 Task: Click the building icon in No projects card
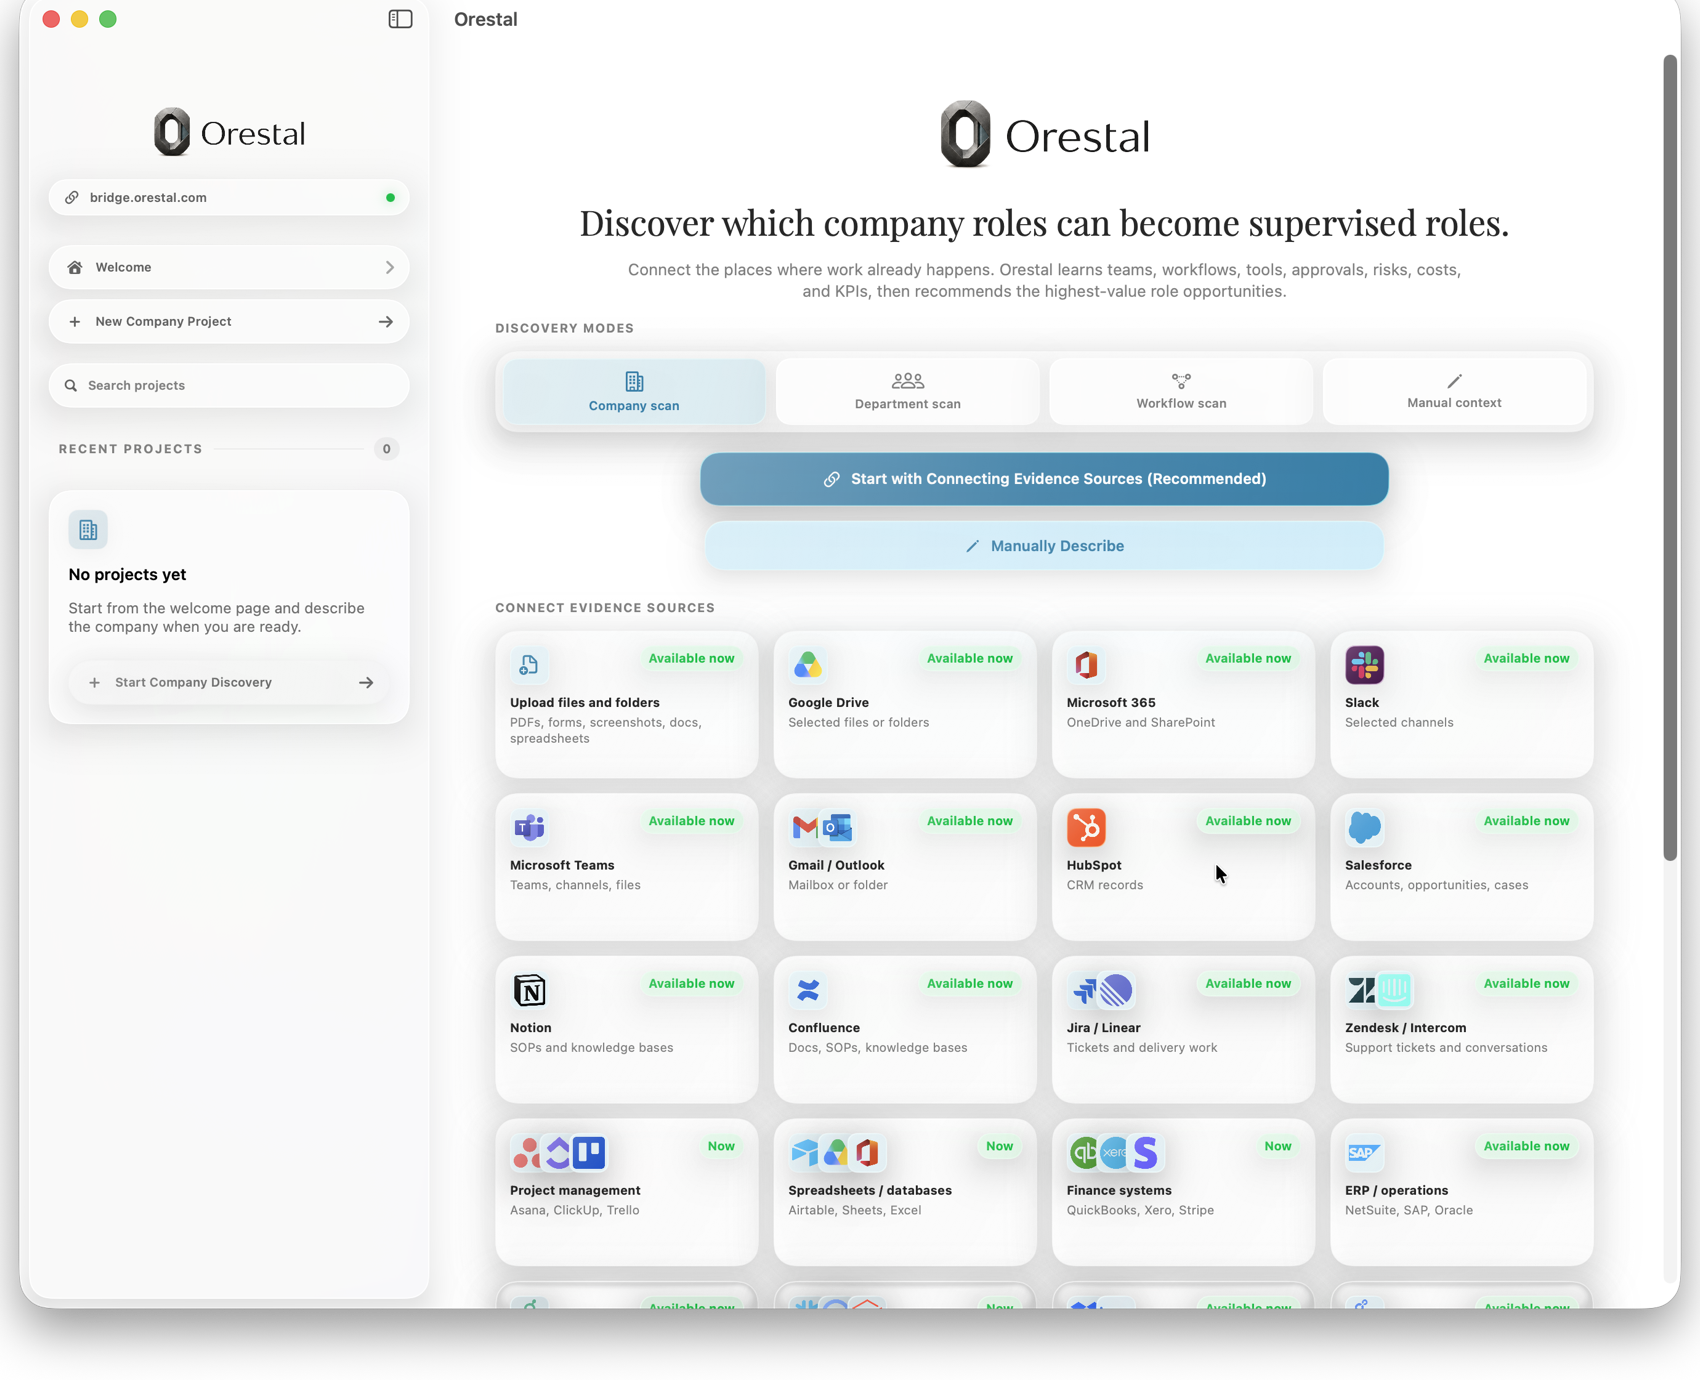[x=88, y=529]
